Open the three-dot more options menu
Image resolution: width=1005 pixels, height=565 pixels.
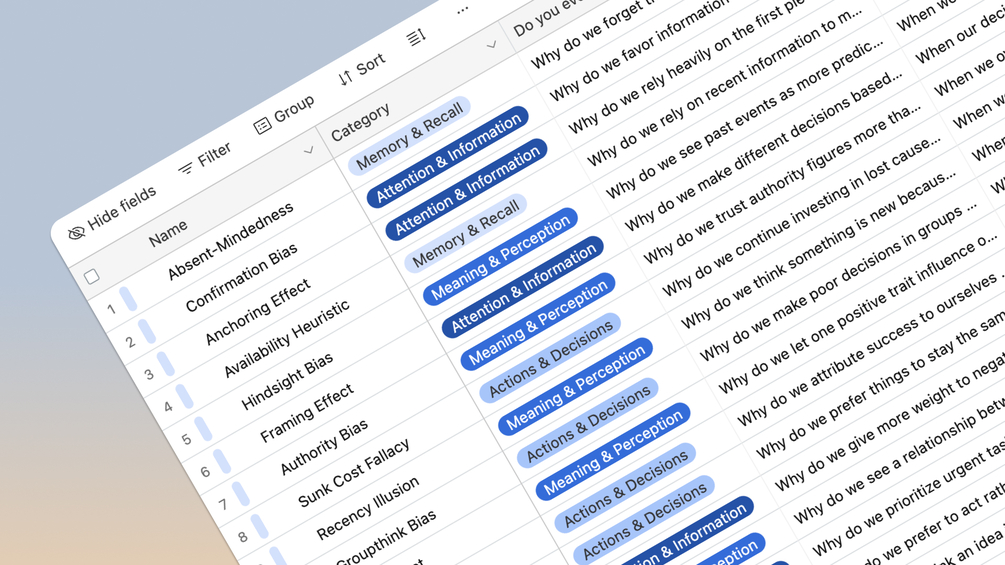pyautogui.click(x=463, y=11)
